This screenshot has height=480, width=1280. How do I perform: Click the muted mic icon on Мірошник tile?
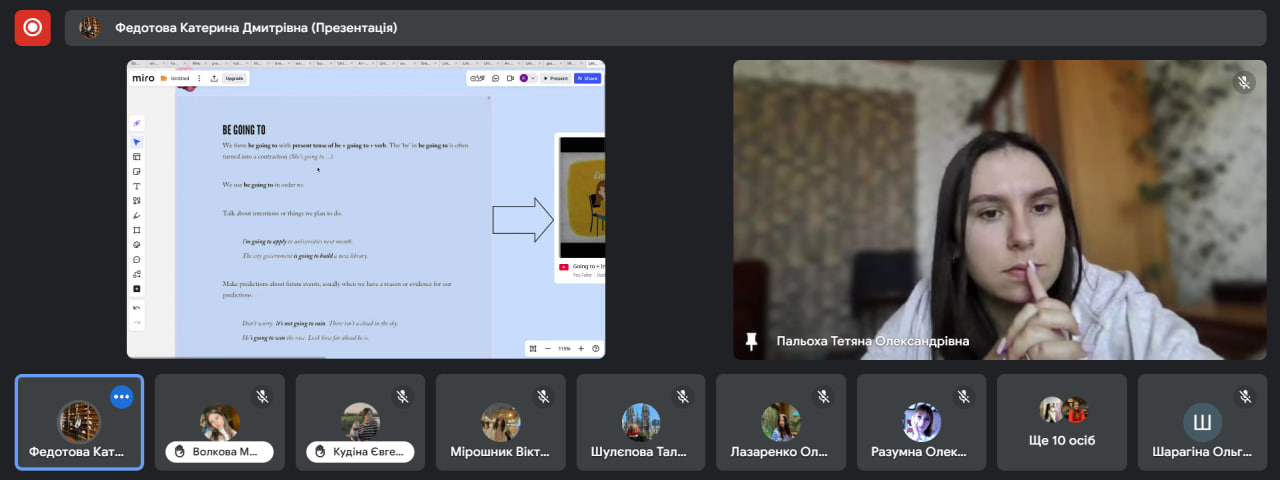click(543, 396)
